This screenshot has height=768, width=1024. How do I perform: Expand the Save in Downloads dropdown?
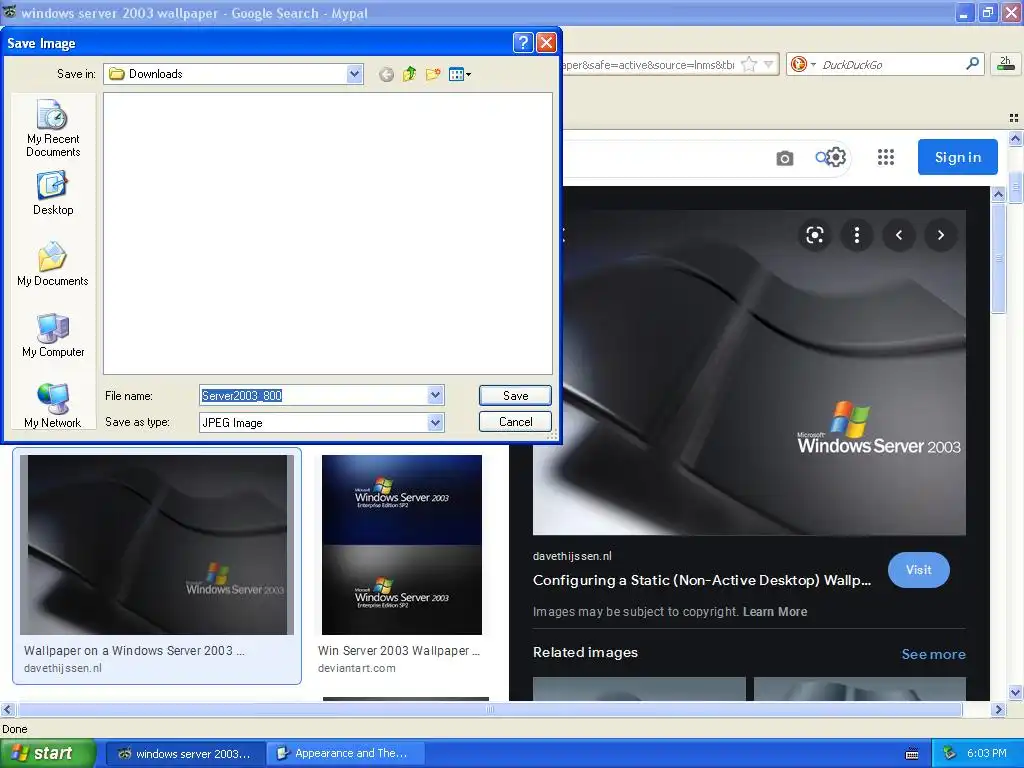pos(355,74)
